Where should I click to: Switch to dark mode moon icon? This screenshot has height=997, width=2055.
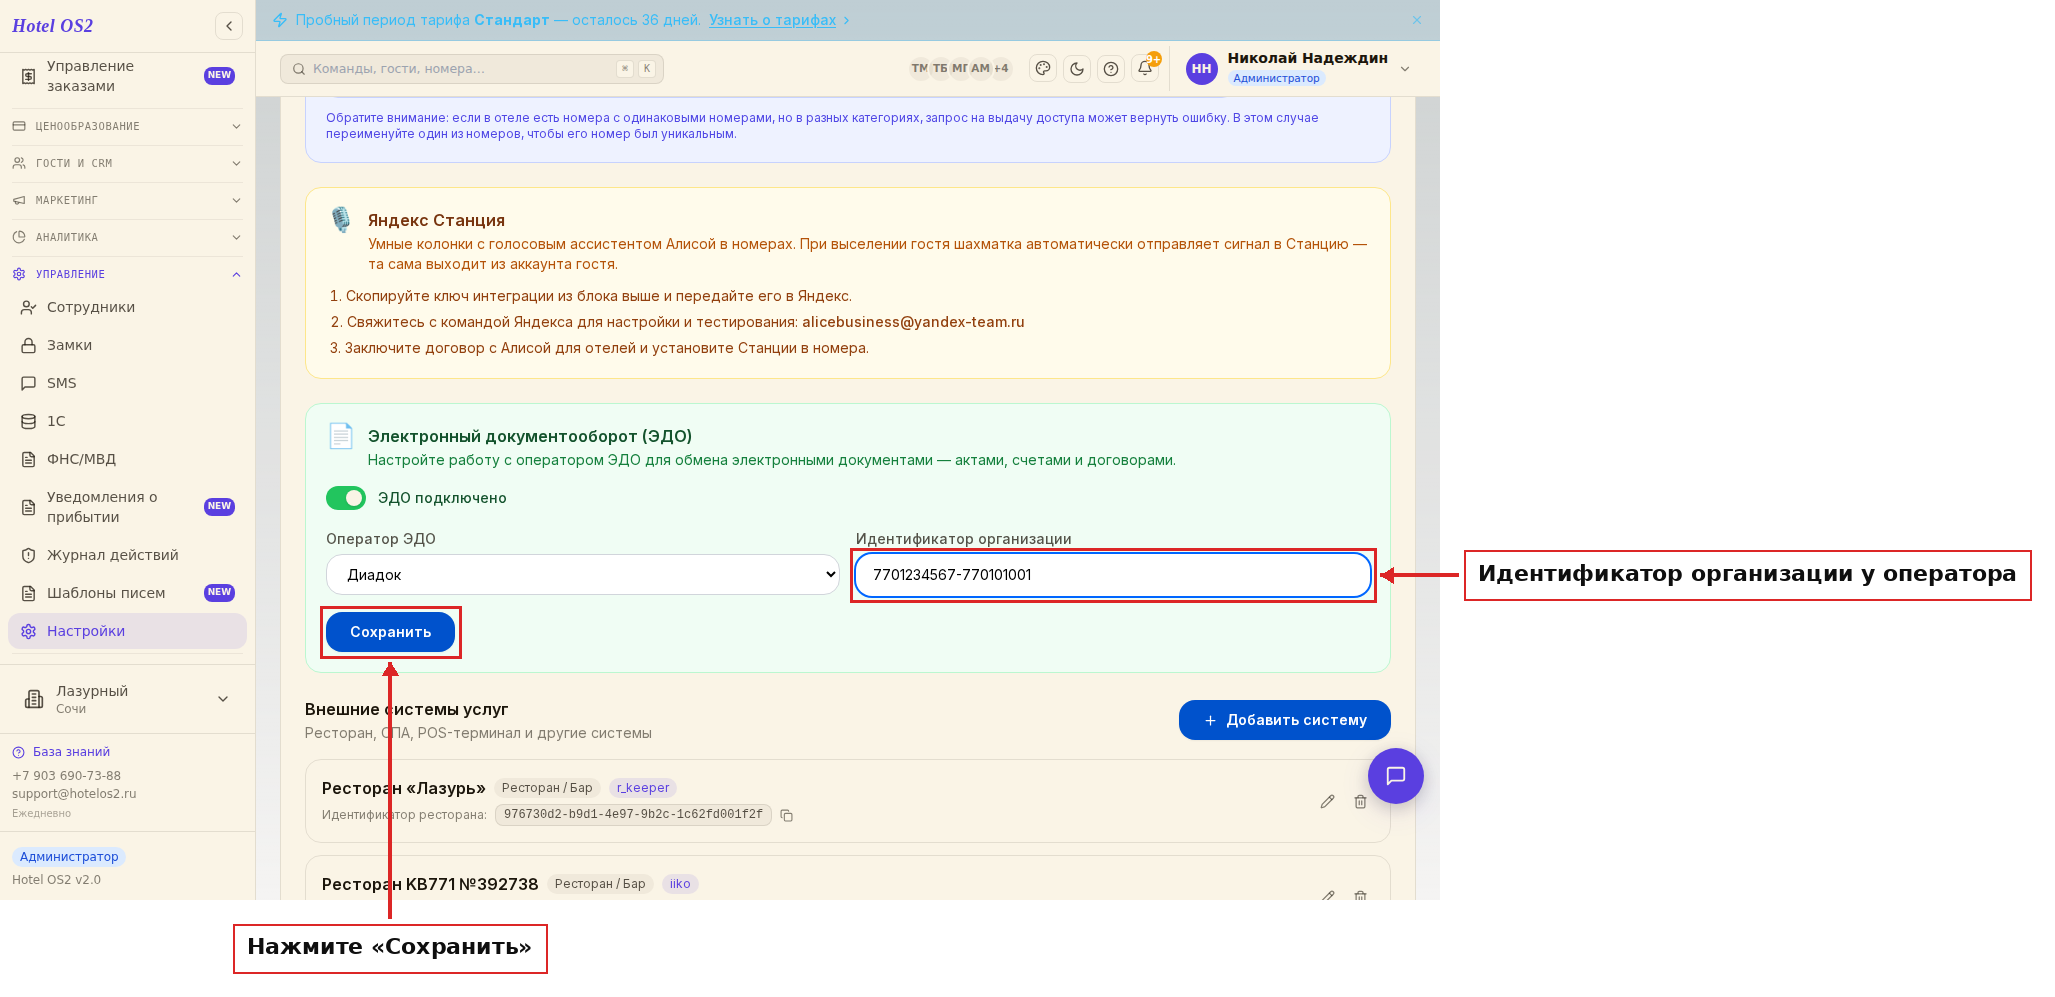tap(1077, 68)
